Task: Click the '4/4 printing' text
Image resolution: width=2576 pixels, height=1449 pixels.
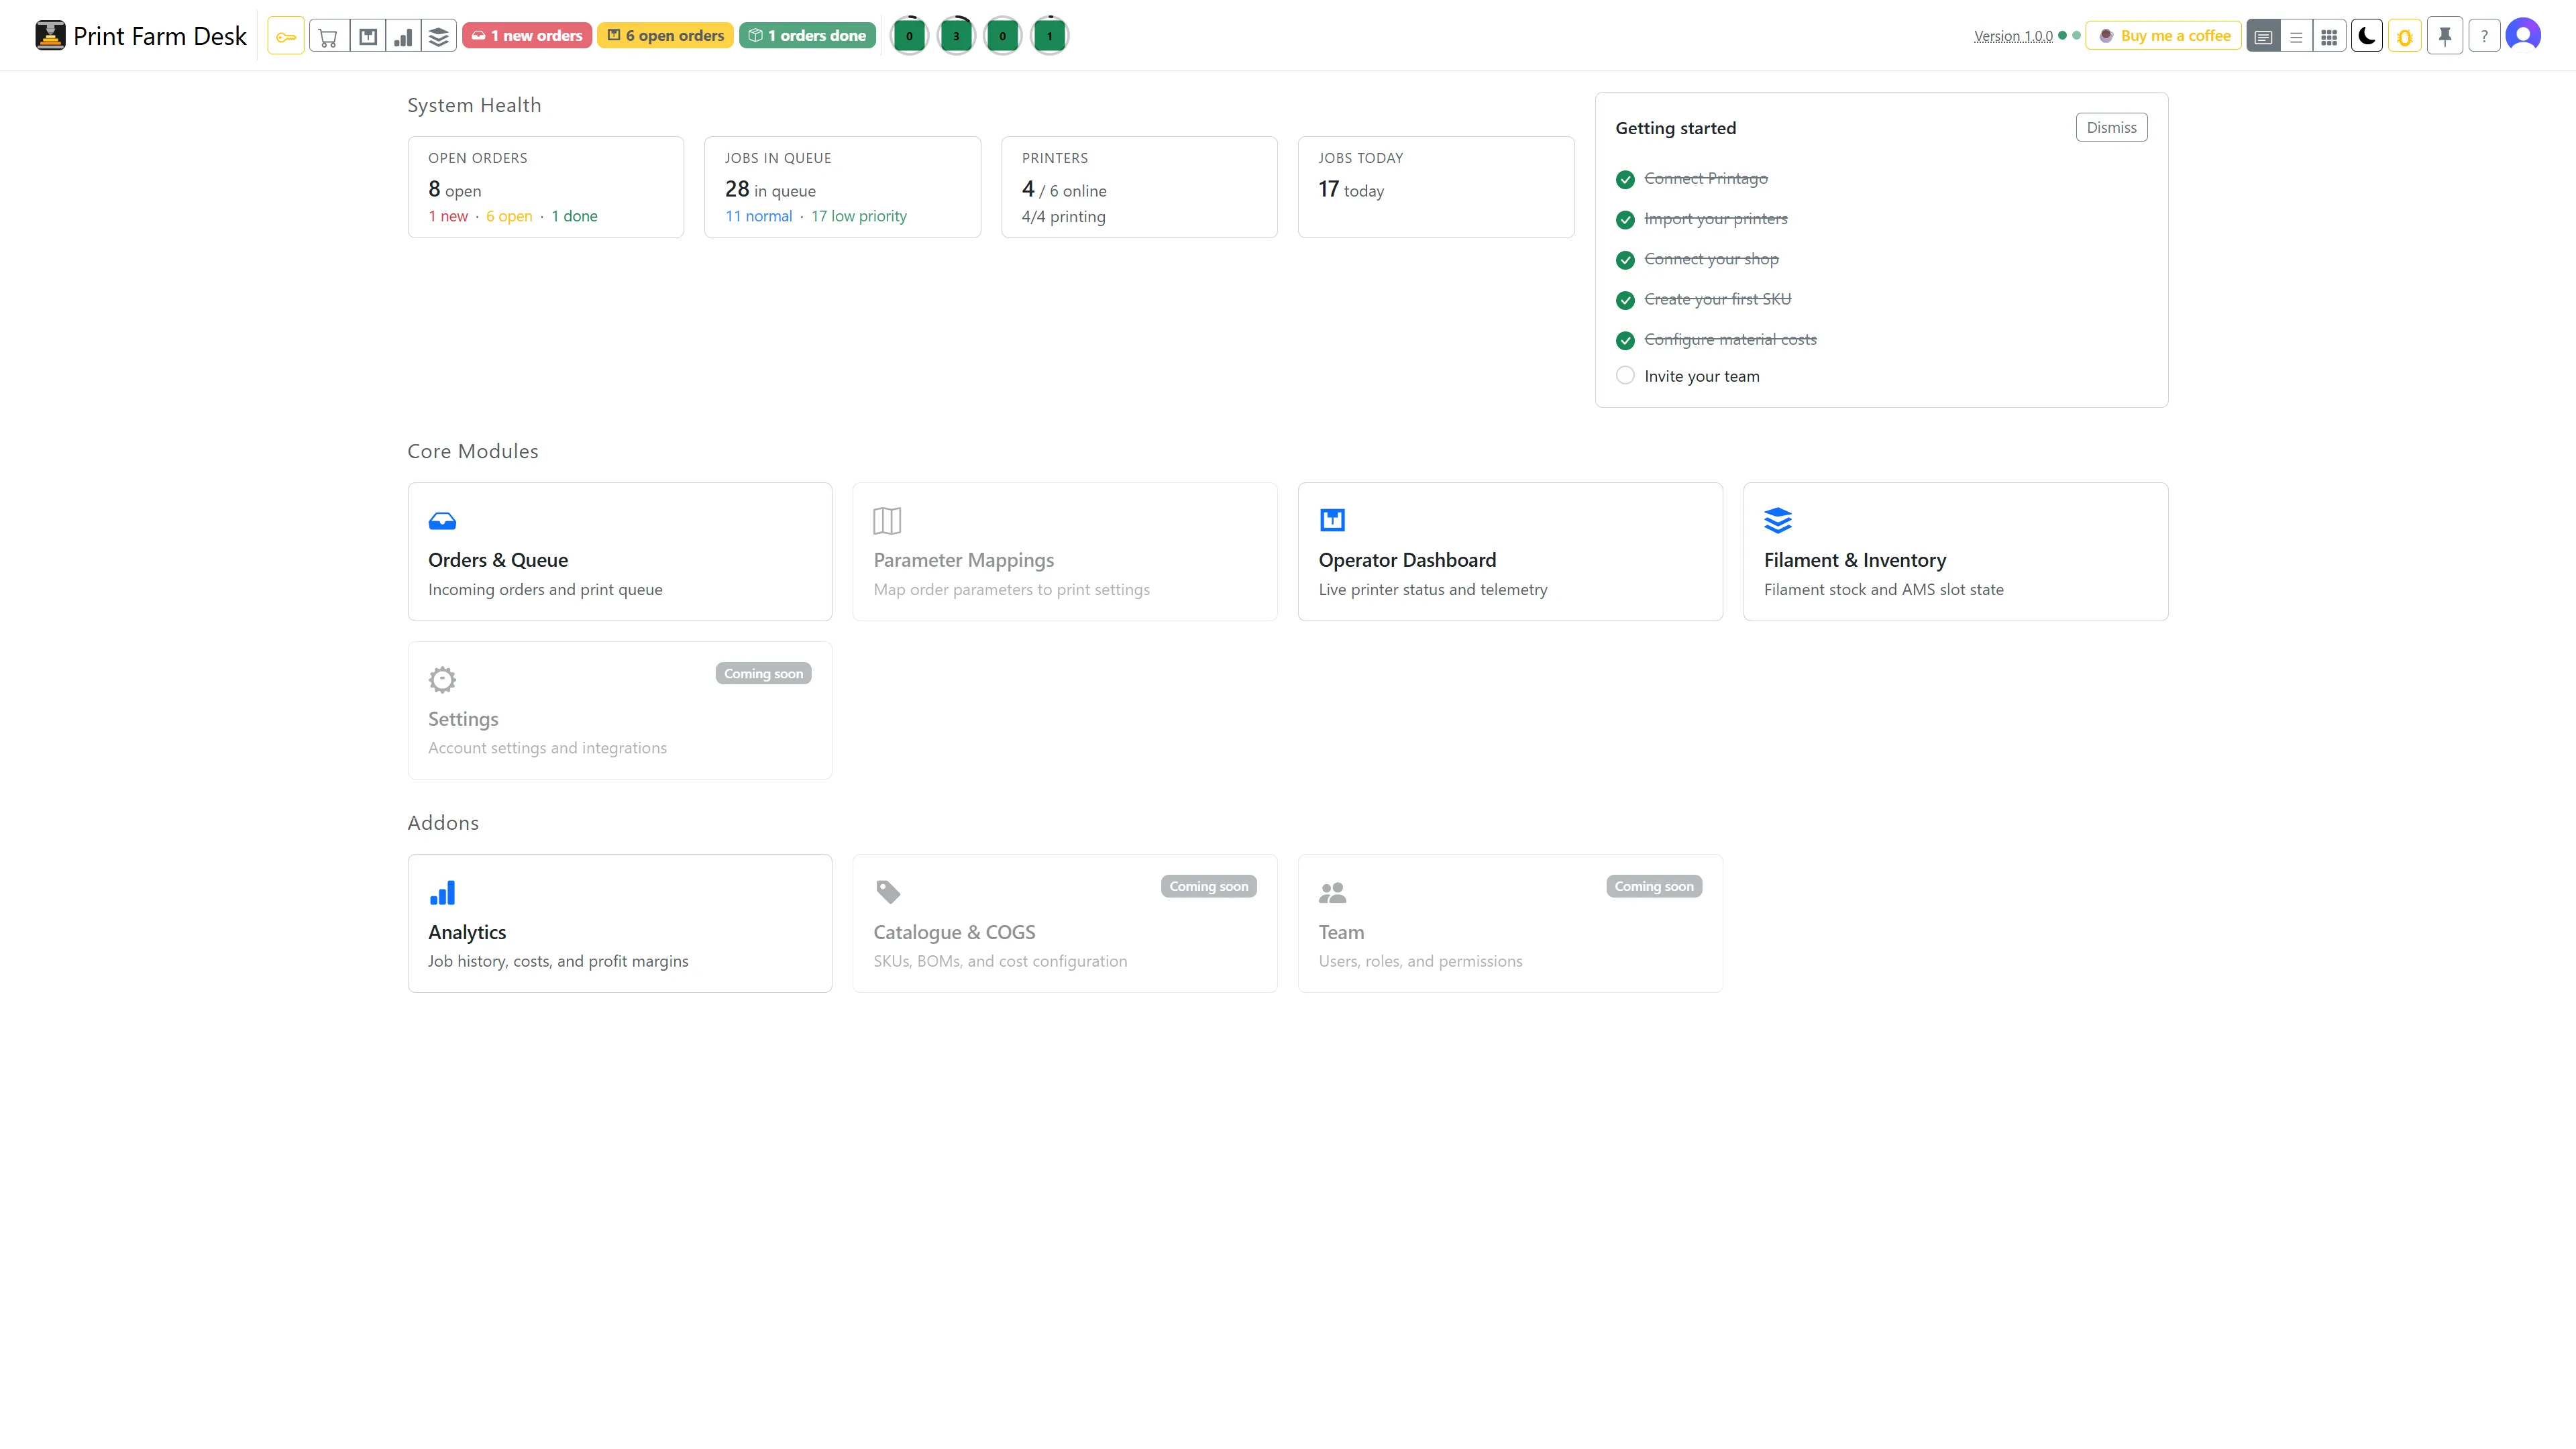Action: [1063, 216]
